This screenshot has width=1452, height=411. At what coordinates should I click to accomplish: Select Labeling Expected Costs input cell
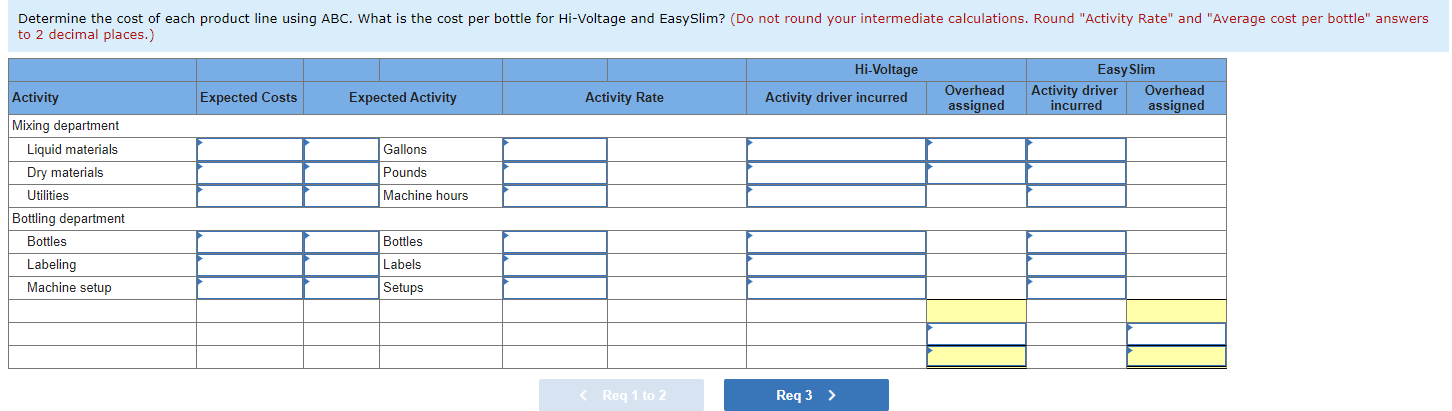[250, 264]
